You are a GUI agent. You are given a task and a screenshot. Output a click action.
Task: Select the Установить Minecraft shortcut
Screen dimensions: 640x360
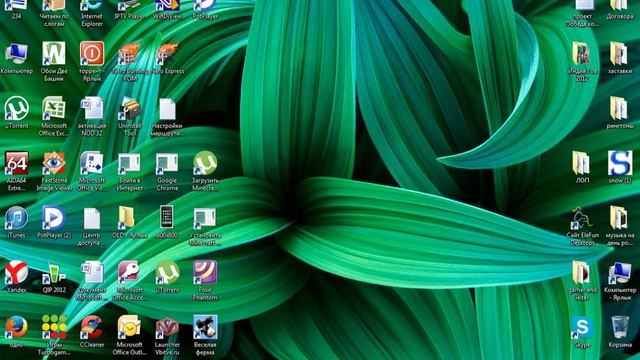click(x=205, y=227)
